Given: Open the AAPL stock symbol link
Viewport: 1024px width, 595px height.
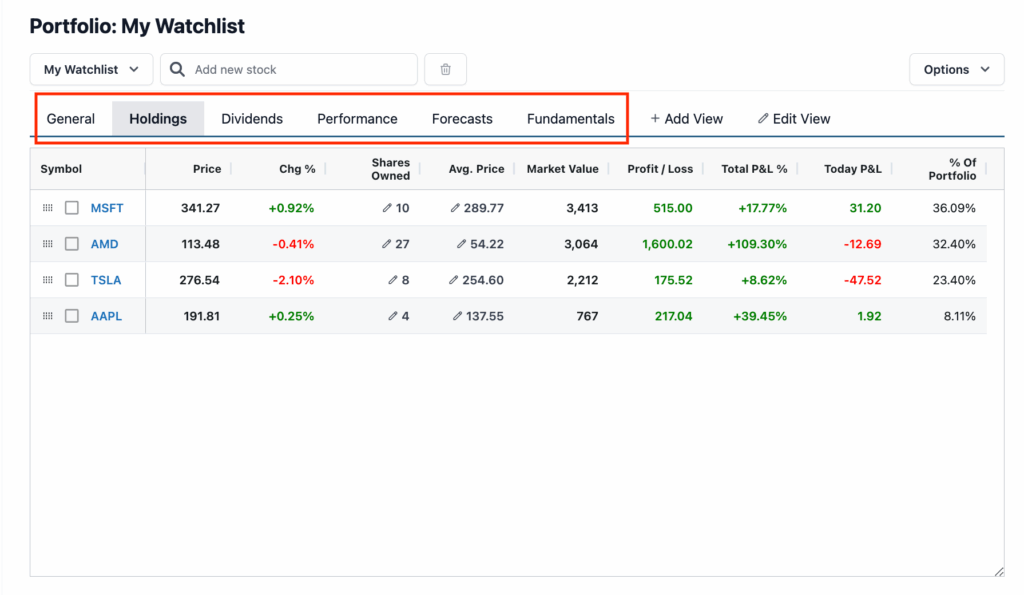Looking at the screenshot, I should click(106, 316).
